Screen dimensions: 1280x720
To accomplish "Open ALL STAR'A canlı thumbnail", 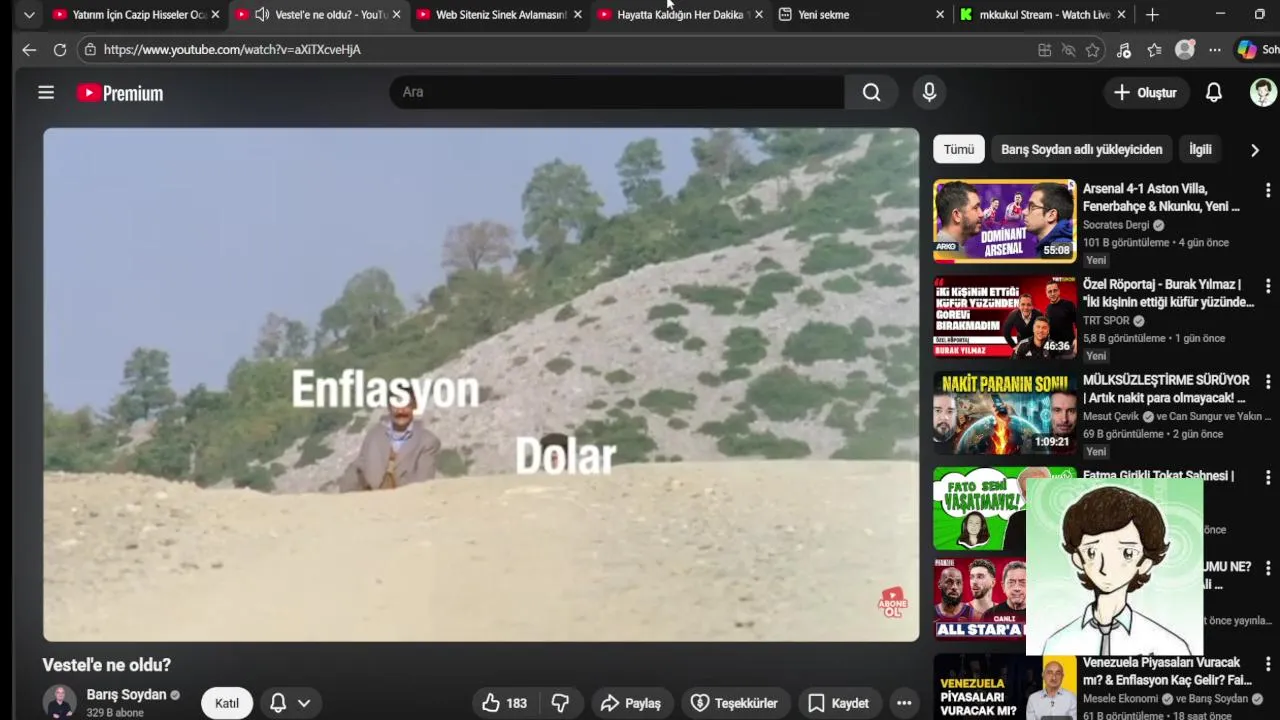I will (979, 598).
